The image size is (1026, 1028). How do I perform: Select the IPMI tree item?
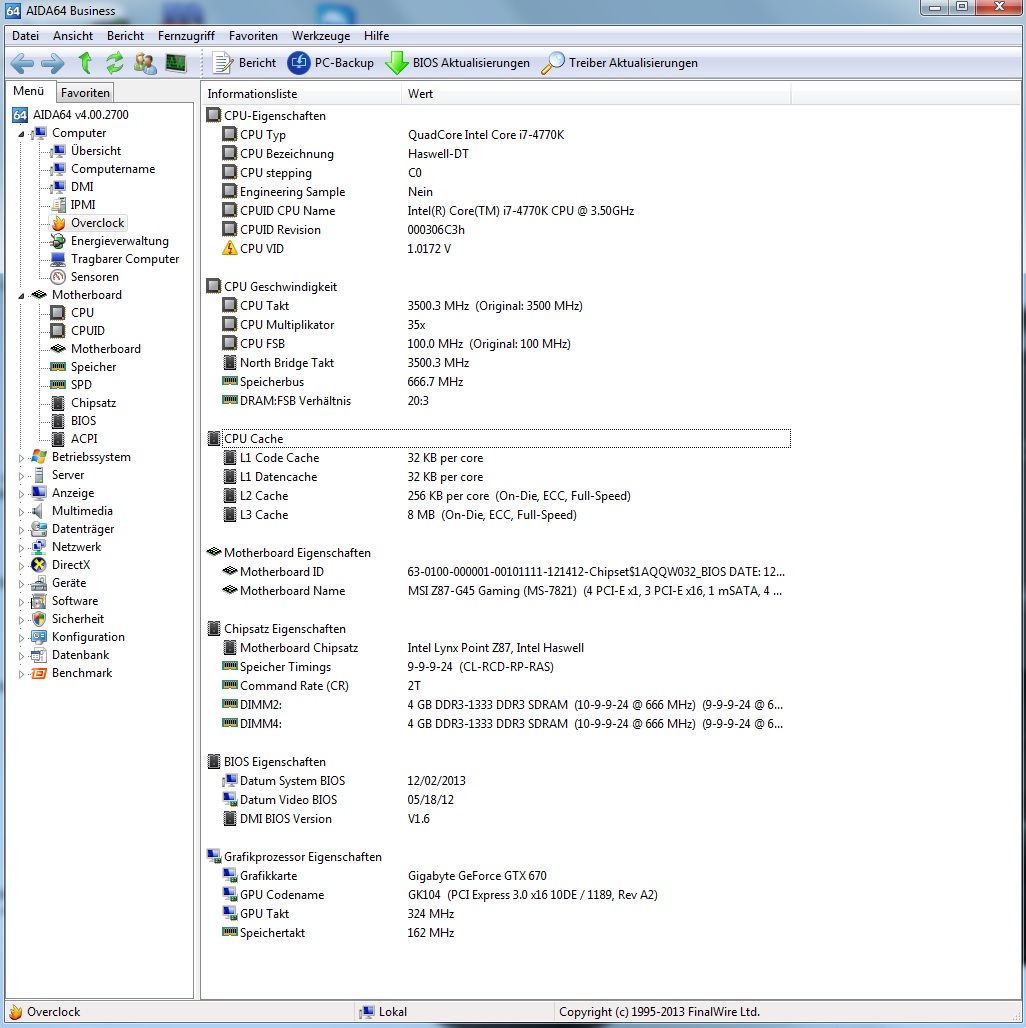(x=83, y=205)
